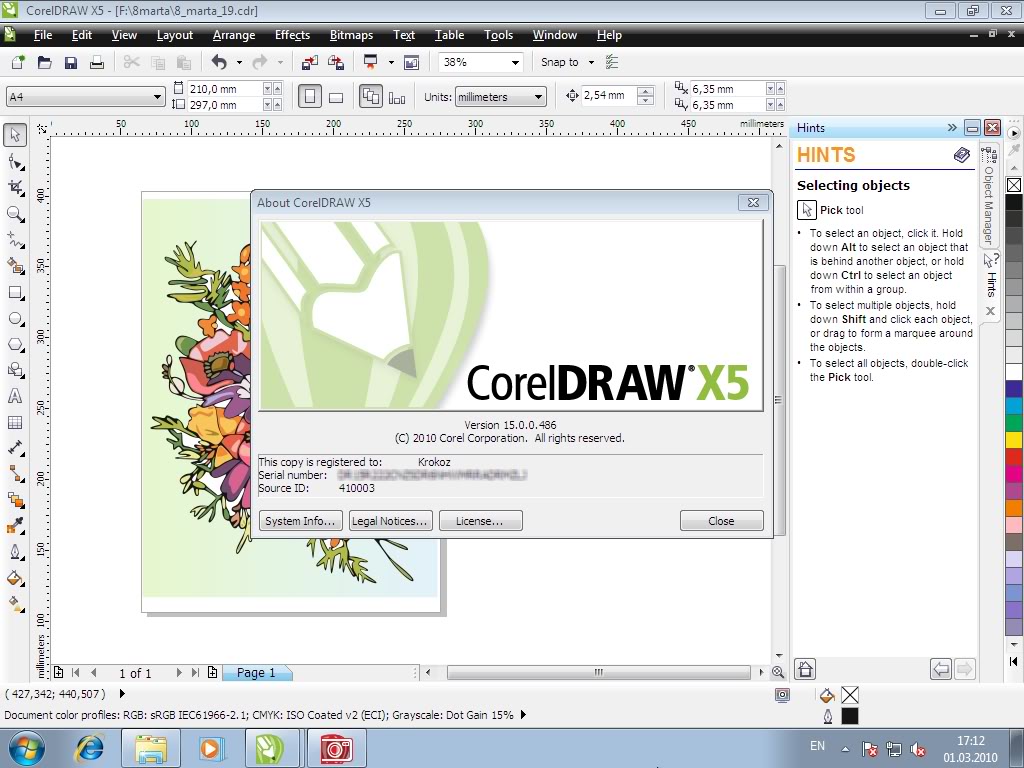The image size is (1024, 768).
Task: Select the Dimension tool
Action: click(x=15, y=448)
